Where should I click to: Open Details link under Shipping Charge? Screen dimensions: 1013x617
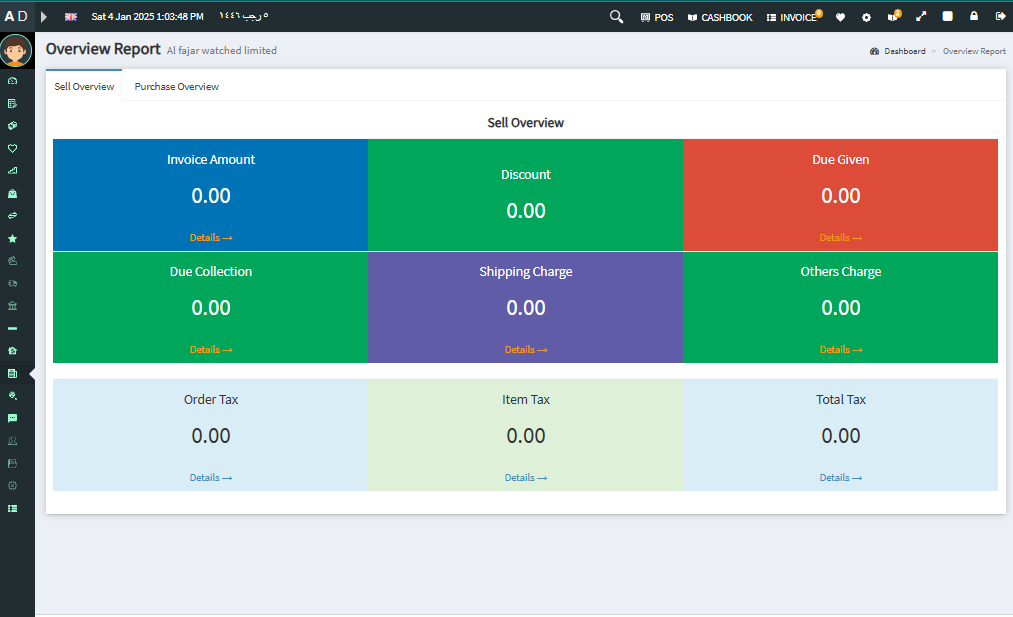[x=526, y=350]
